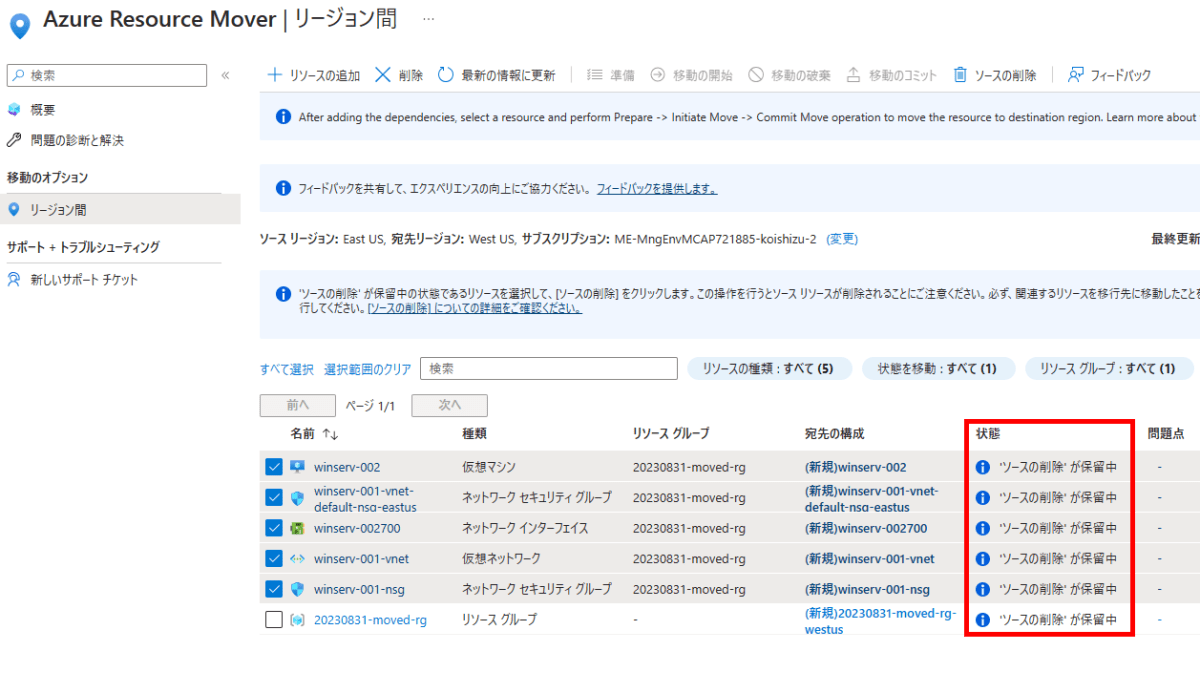Click the 宛先の構成 column header

point(834,434)
